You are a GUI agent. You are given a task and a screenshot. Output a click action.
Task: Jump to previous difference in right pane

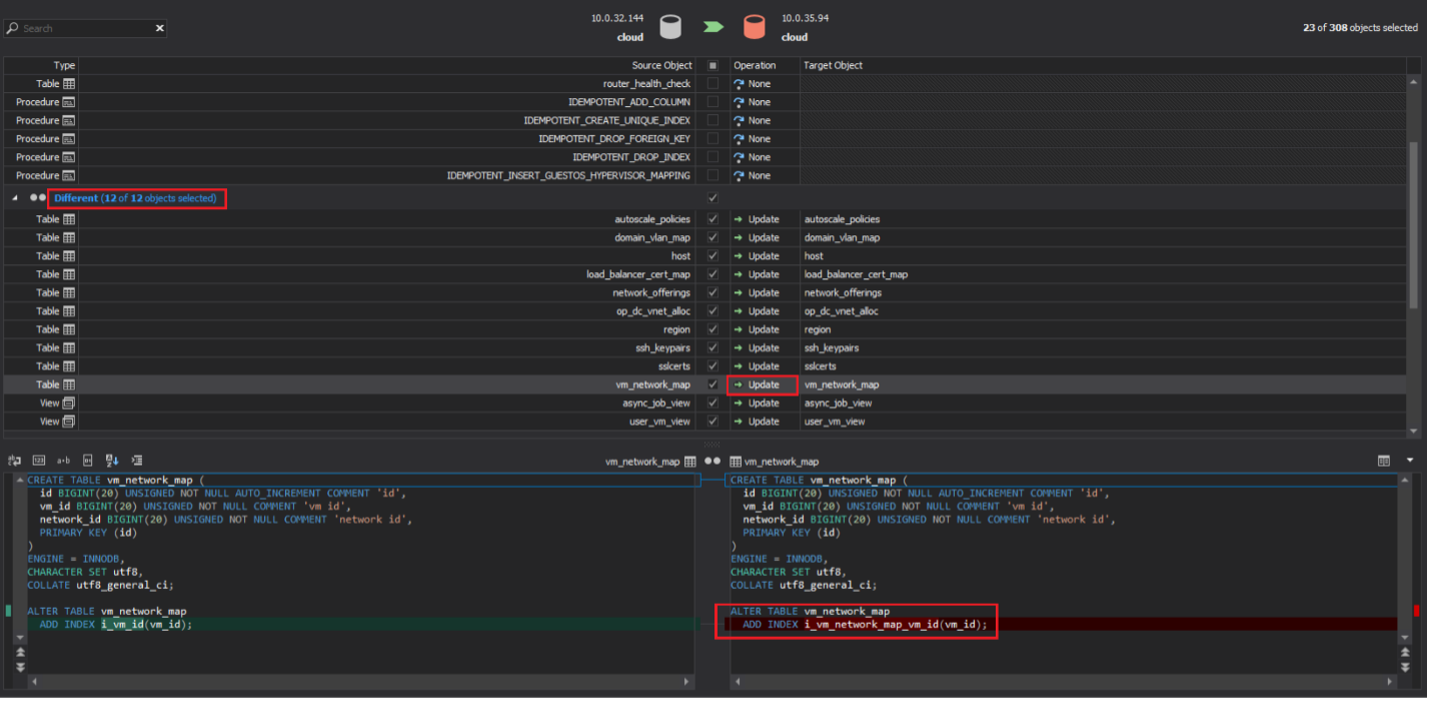pos(1405,652)
